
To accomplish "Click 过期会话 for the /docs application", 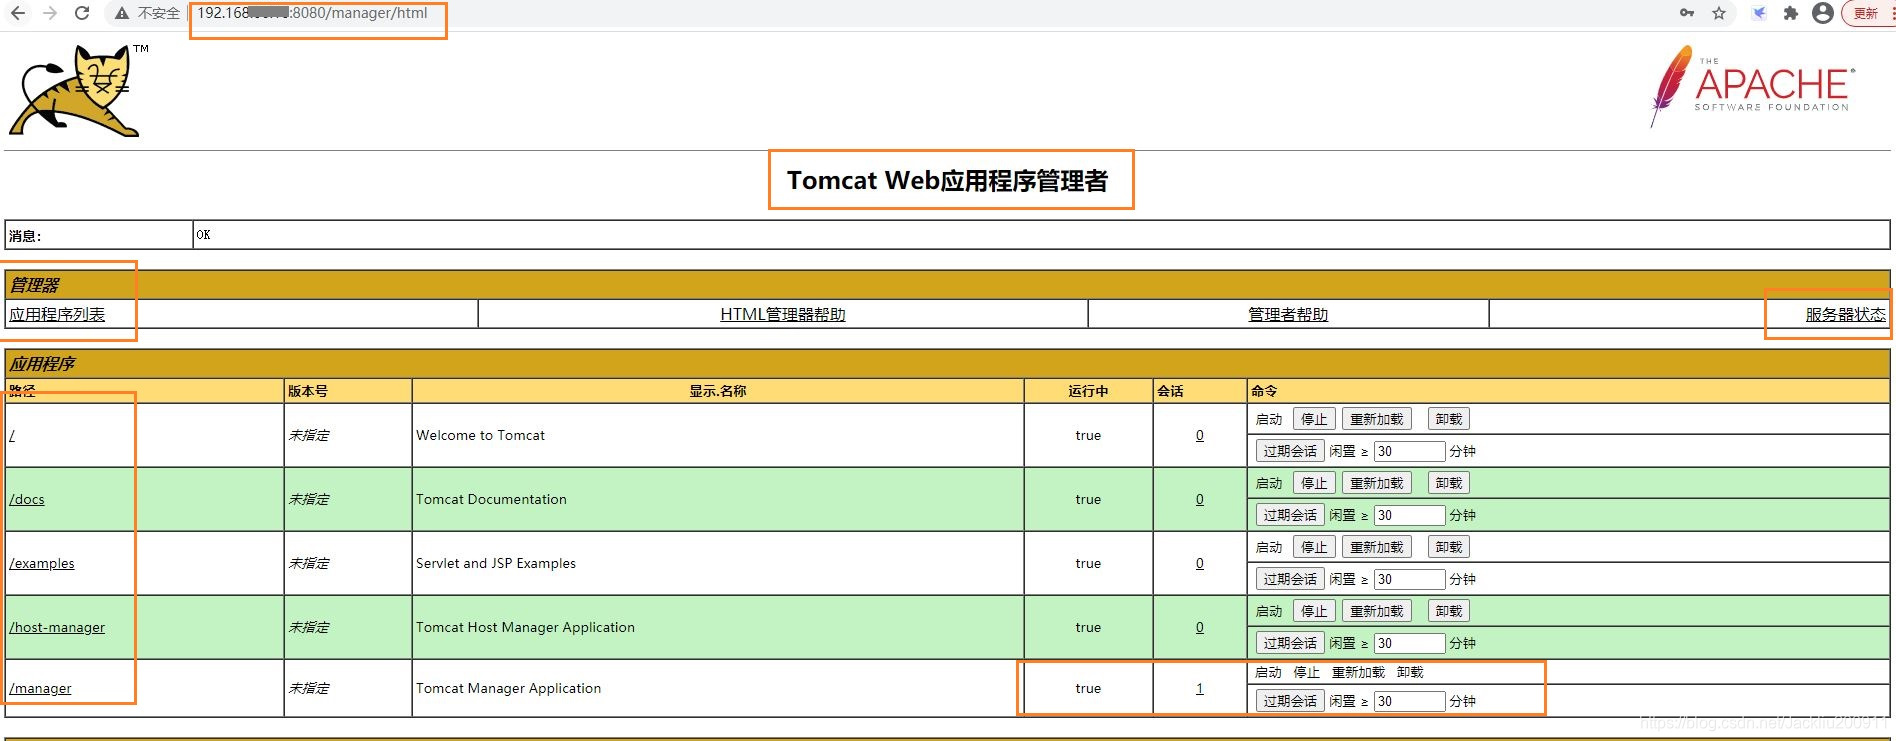I will click(1290, 515).
